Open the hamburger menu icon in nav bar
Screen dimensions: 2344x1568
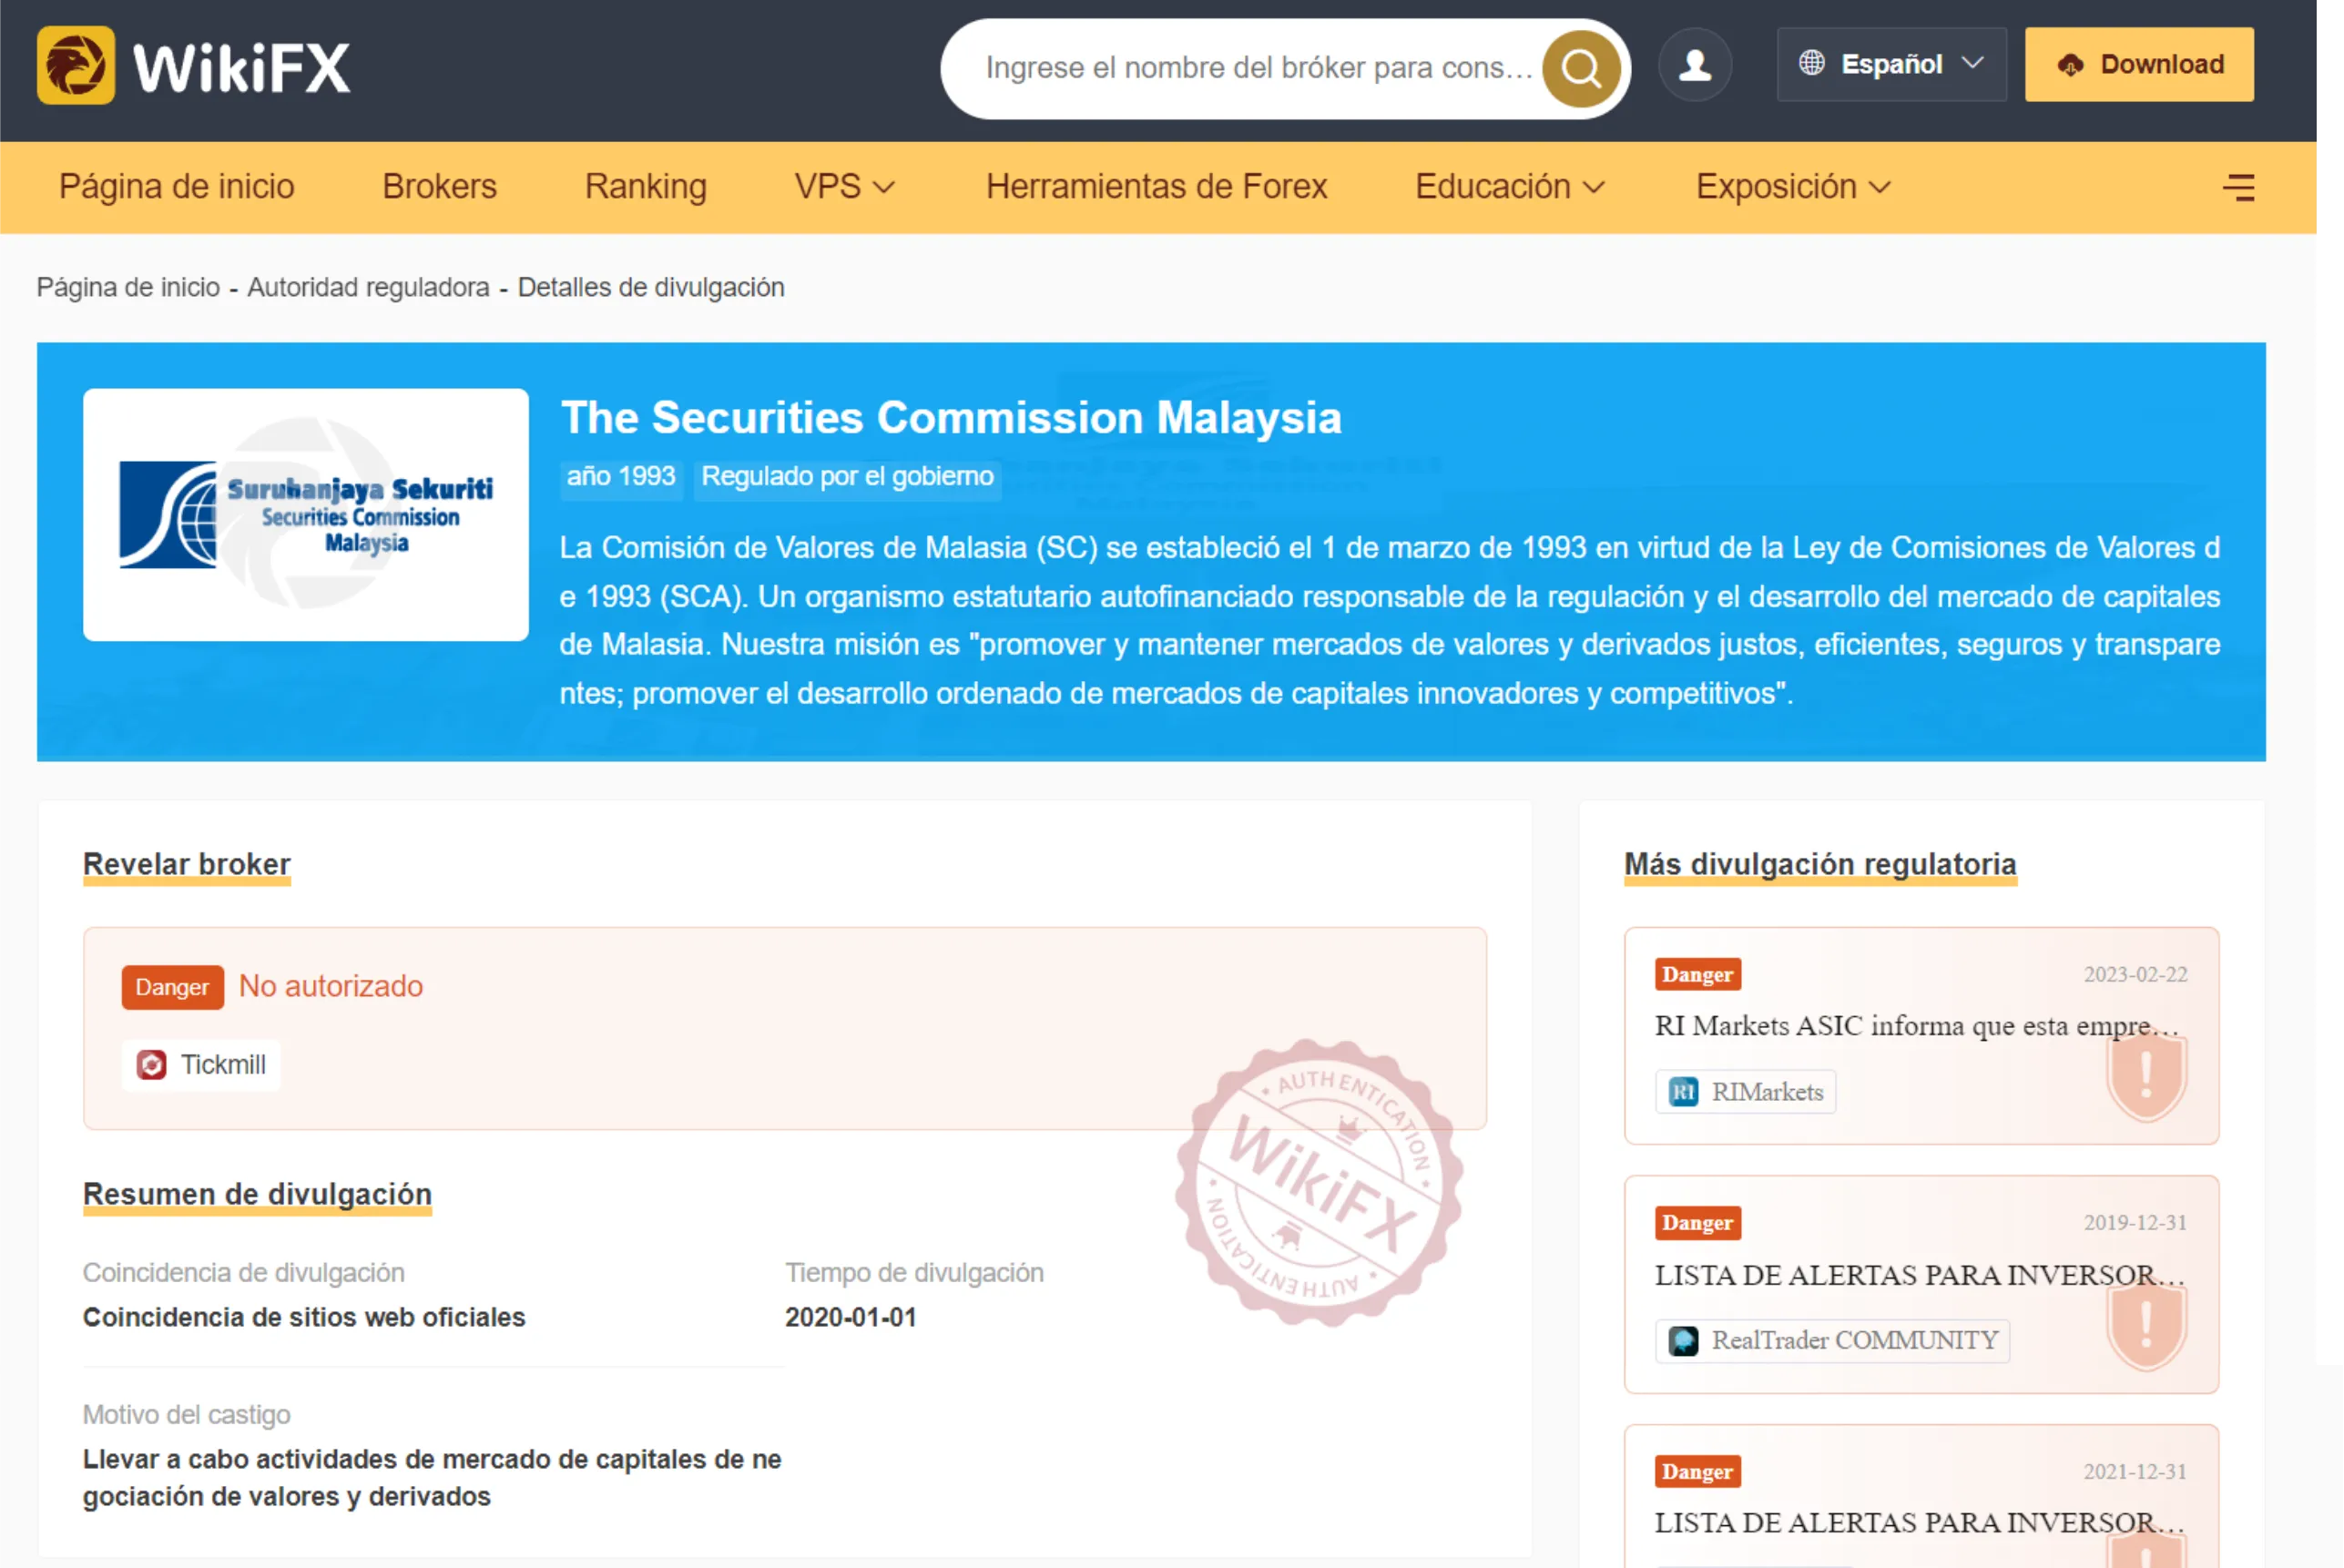click(x=2238, y=187)
